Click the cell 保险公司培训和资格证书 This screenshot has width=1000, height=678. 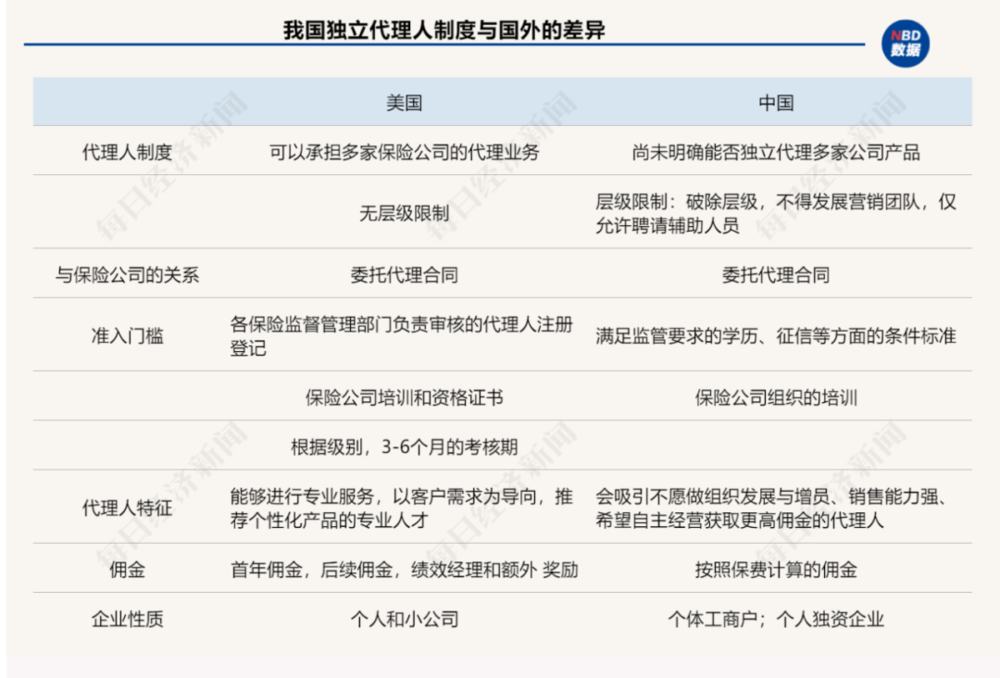pos(404,397)
